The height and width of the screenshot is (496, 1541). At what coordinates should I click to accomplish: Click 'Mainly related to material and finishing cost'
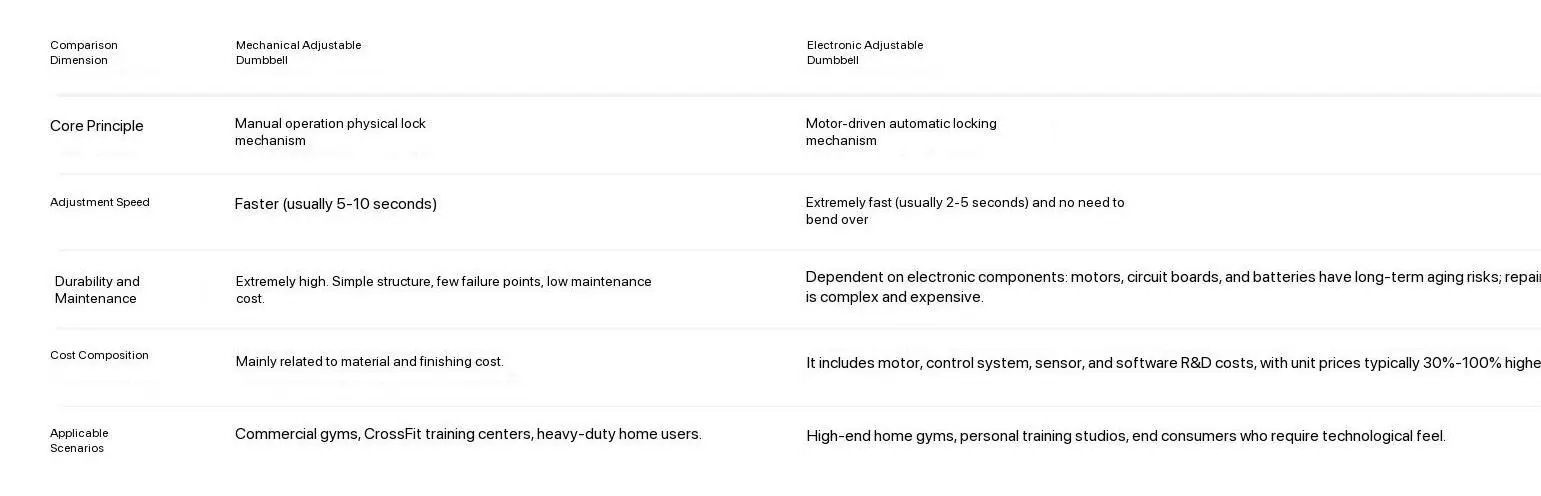click(x=370, y=361)
